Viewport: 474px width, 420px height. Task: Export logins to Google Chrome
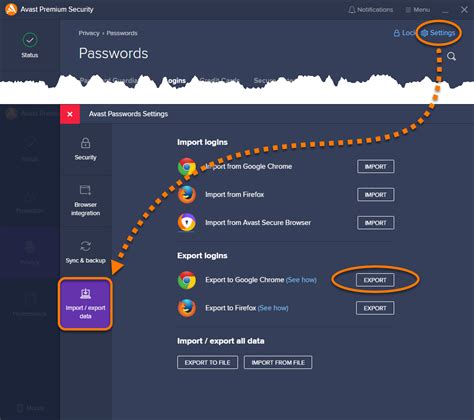click(x=375, y=280)
